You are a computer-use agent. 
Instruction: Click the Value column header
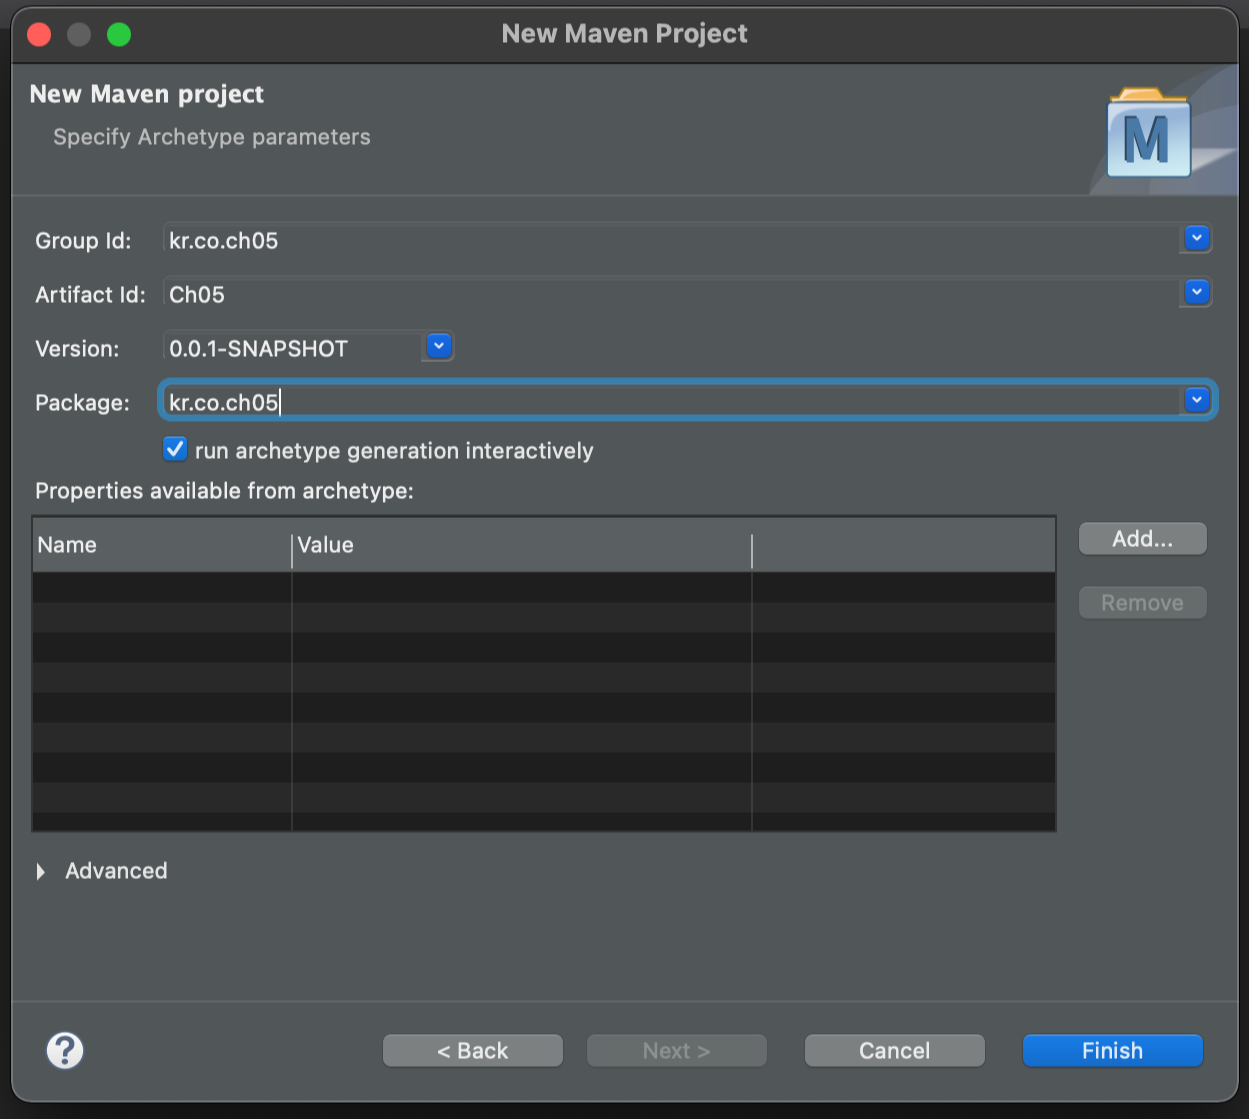coord(522,545)
